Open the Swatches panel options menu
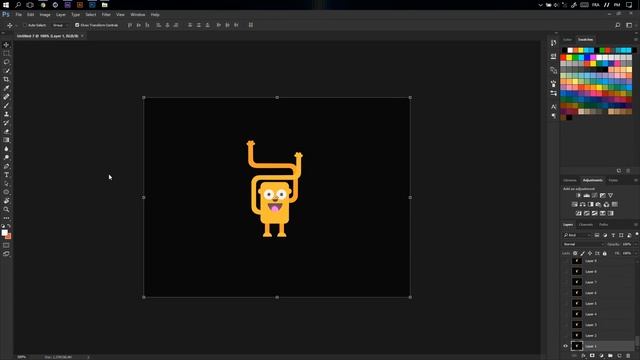The image size is (640, 360). [x=636, y=40]
